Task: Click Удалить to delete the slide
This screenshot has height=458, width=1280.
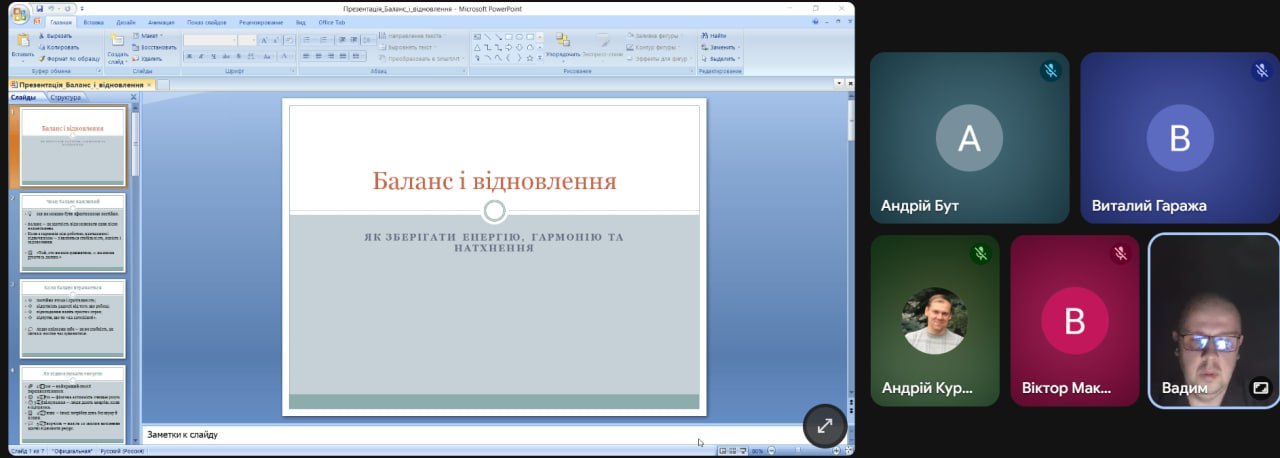Action: pyautogui.click(x=150, y=59)
